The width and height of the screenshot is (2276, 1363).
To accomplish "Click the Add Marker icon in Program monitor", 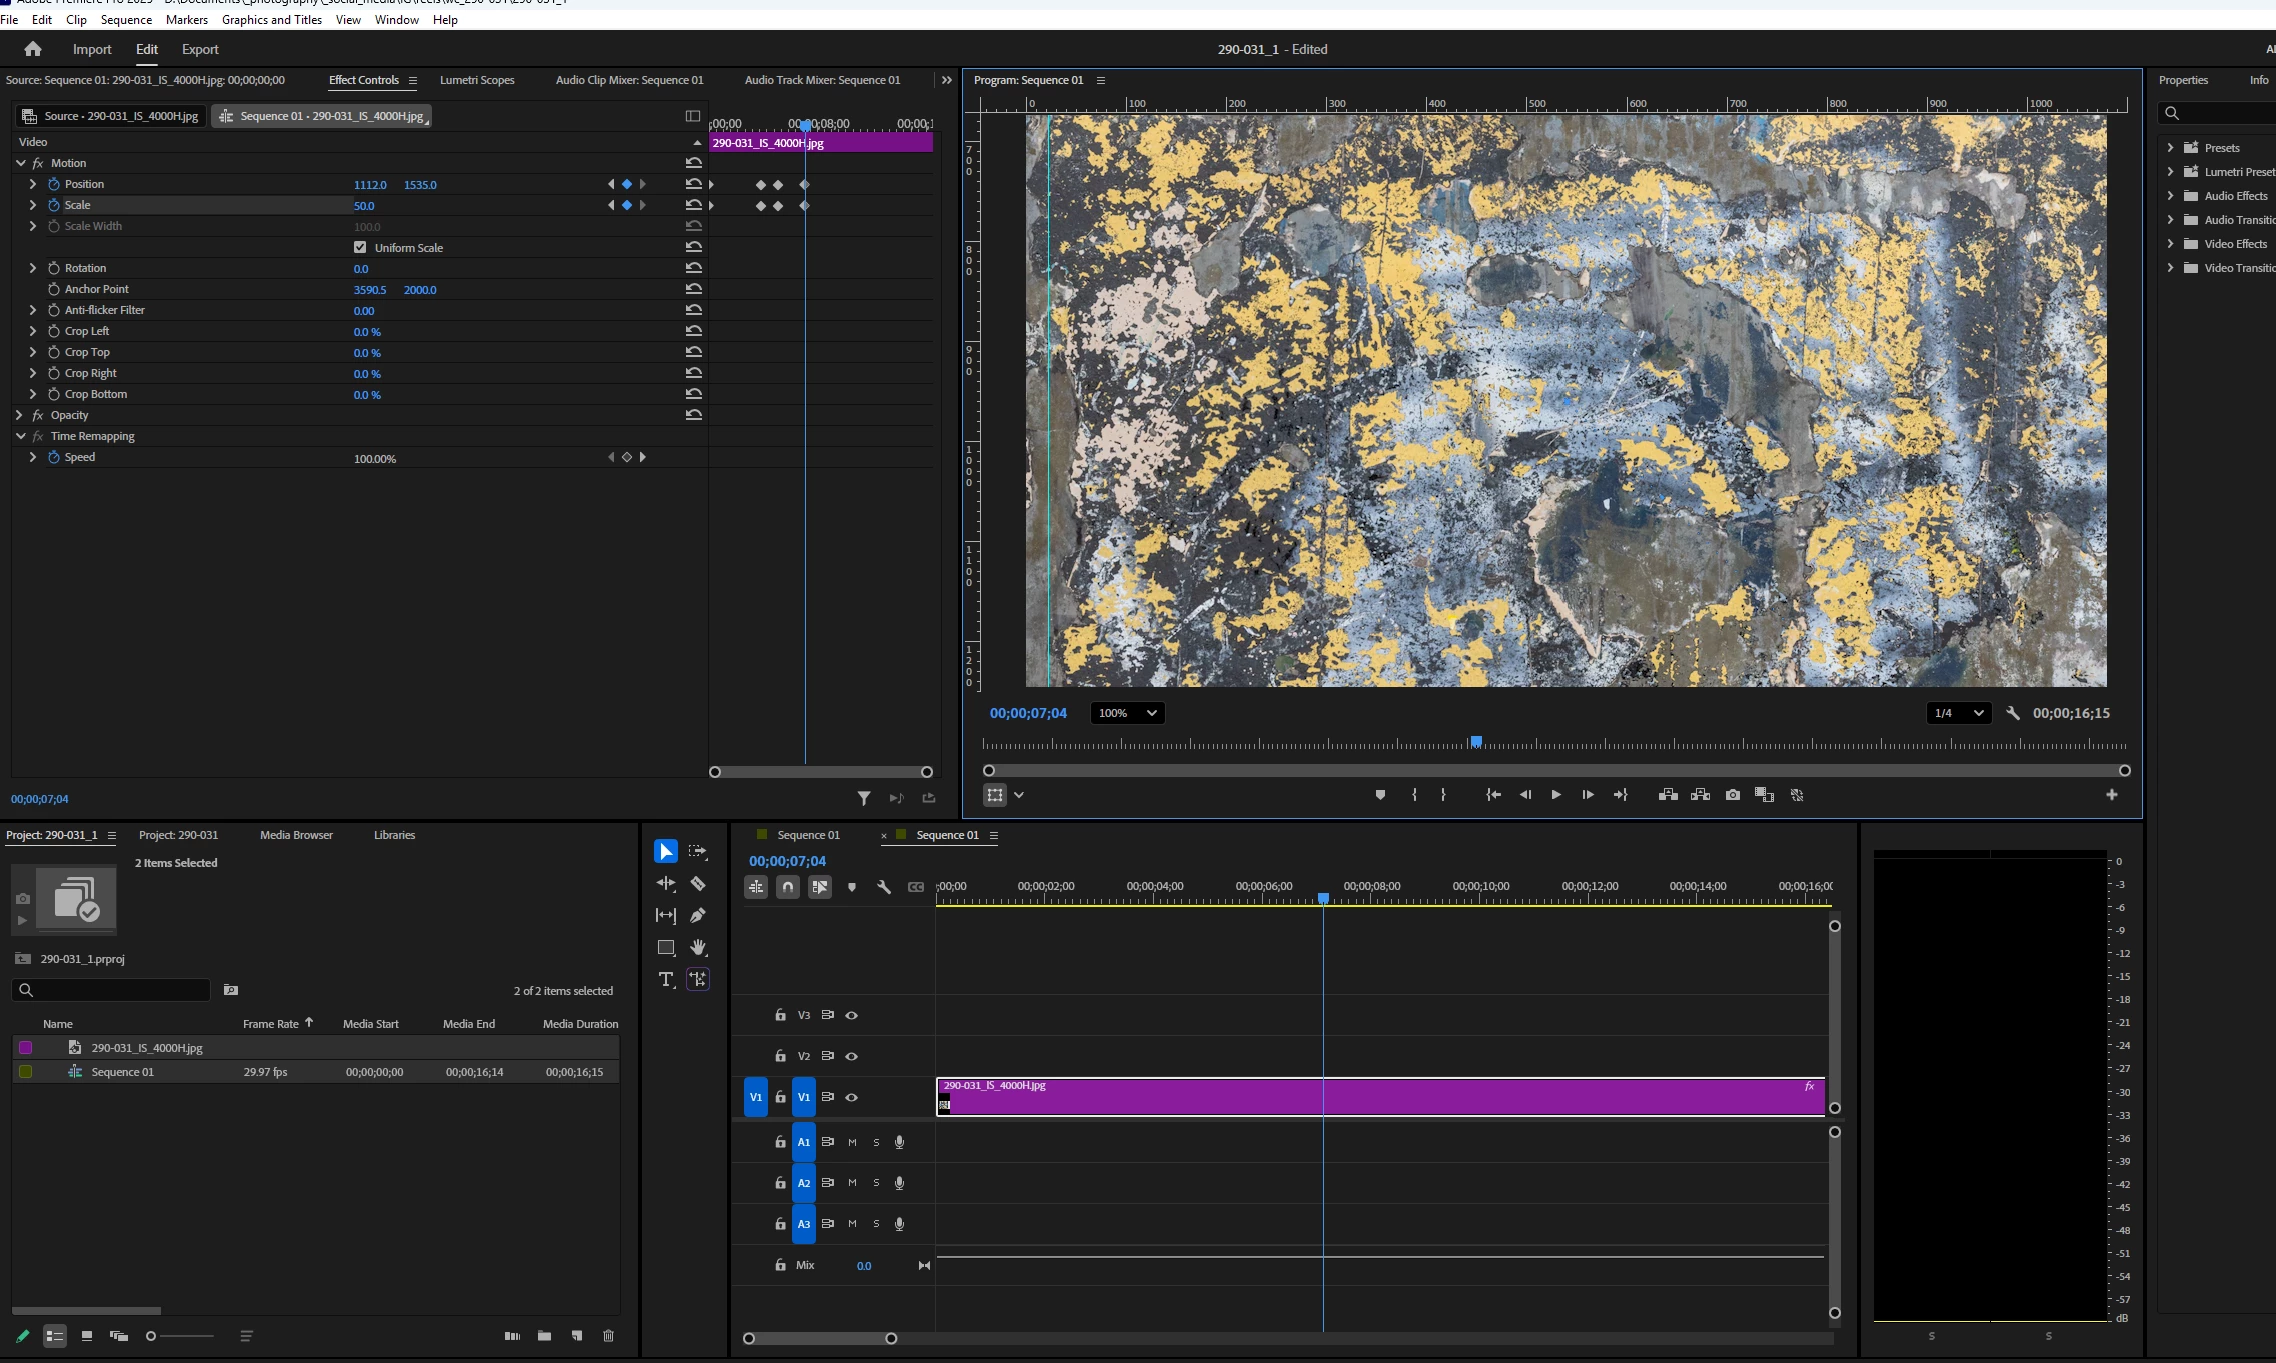I will (1380, 795).
